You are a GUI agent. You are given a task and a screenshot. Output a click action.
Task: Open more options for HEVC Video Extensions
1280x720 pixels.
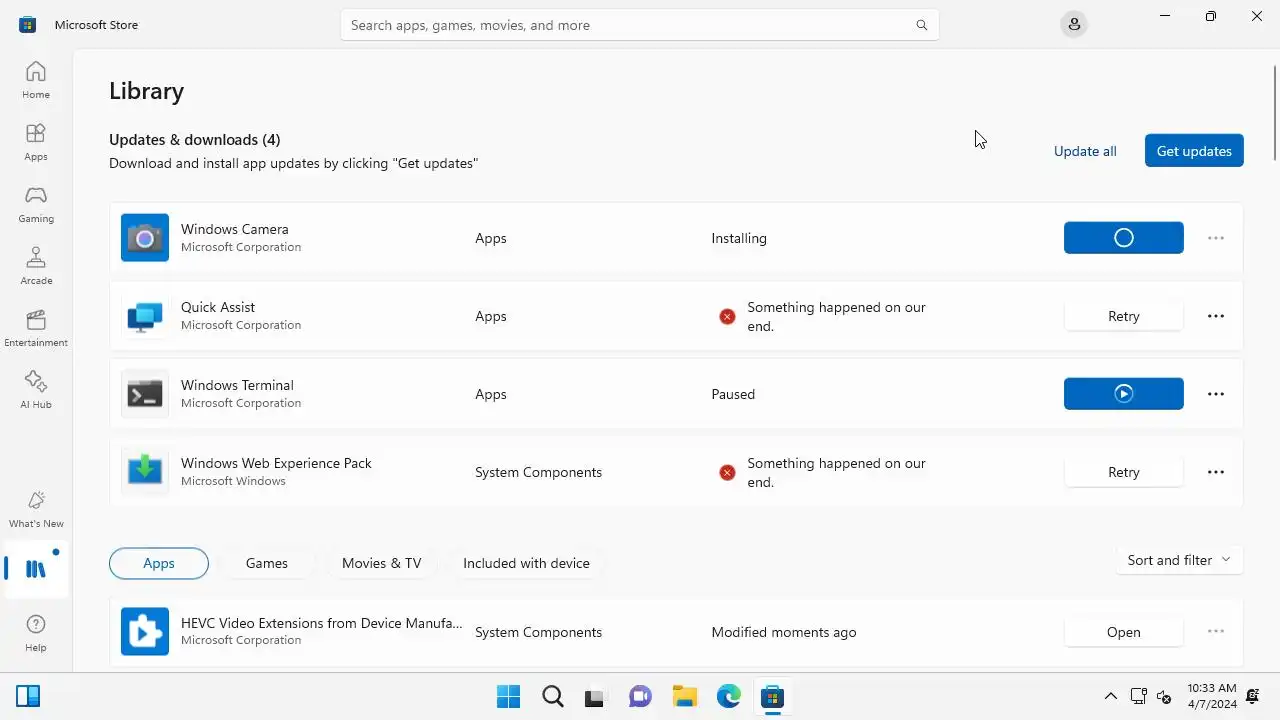[x=1216, y=631]
